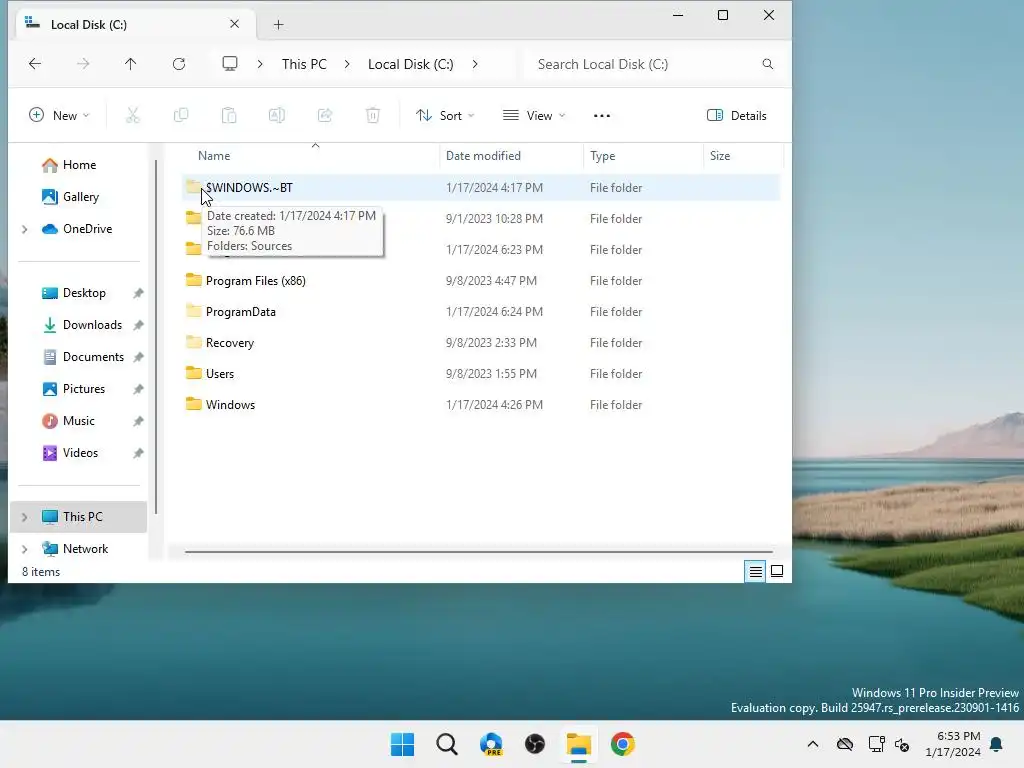Open pinned Music folder
This screenshot has width=1024, height=768.
79,421
